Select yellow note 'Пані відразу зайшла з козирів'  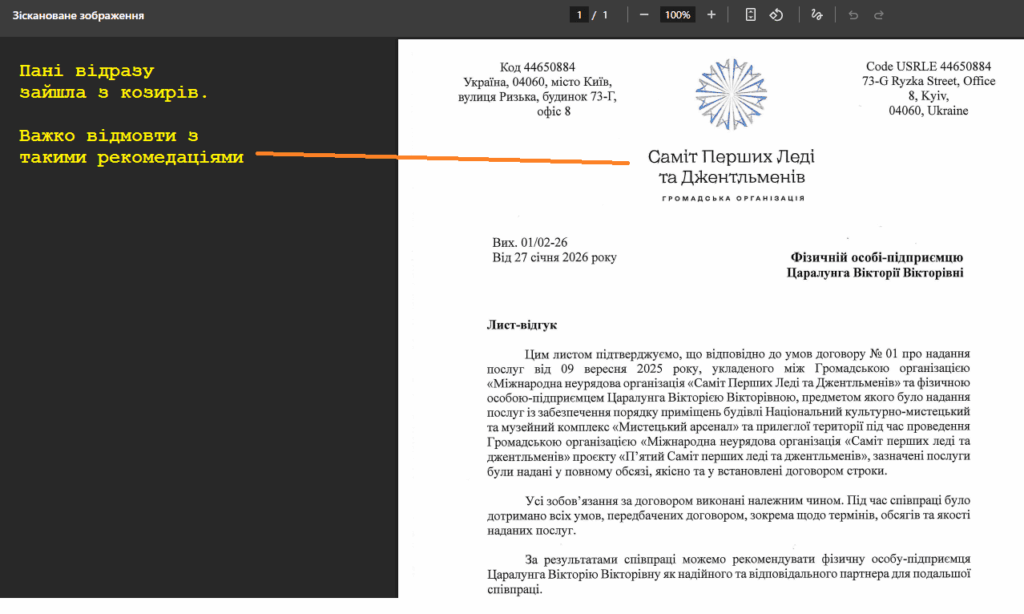pos(114,82)
